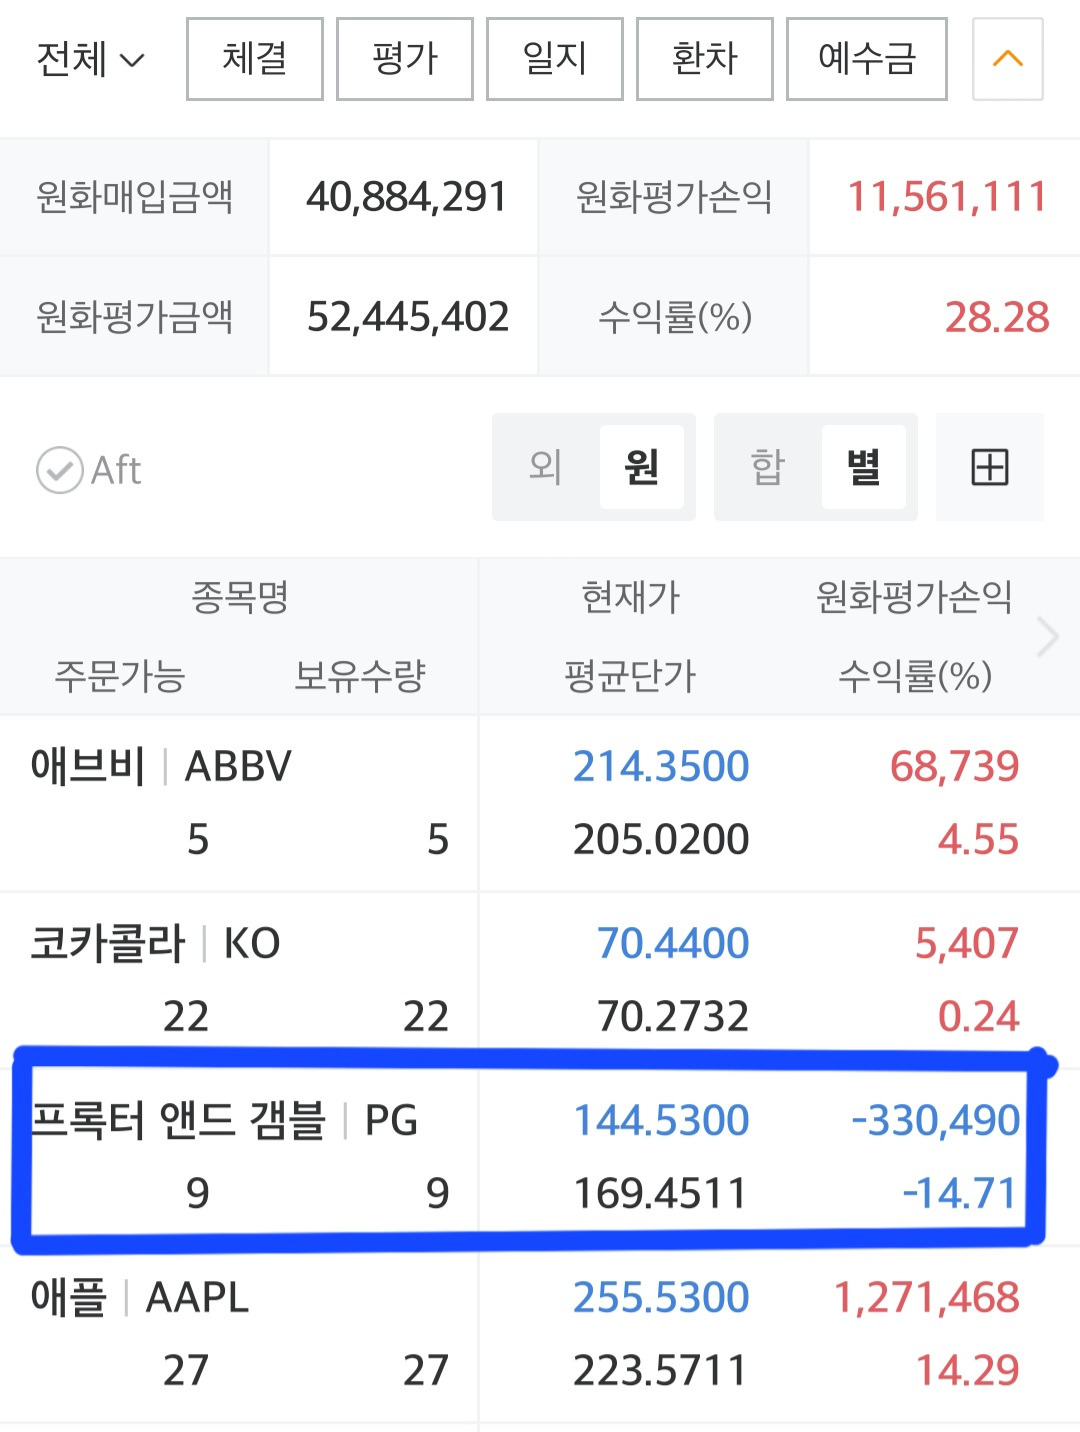This screenshot has width=1080, height=1432.
Task: Tap KO return rate 0.24
Action: click(x=978, y=1017)
